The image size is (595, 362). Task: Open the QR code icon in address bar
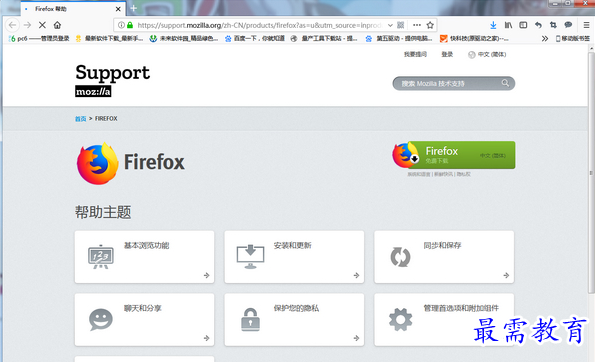(x=400, y=25)
